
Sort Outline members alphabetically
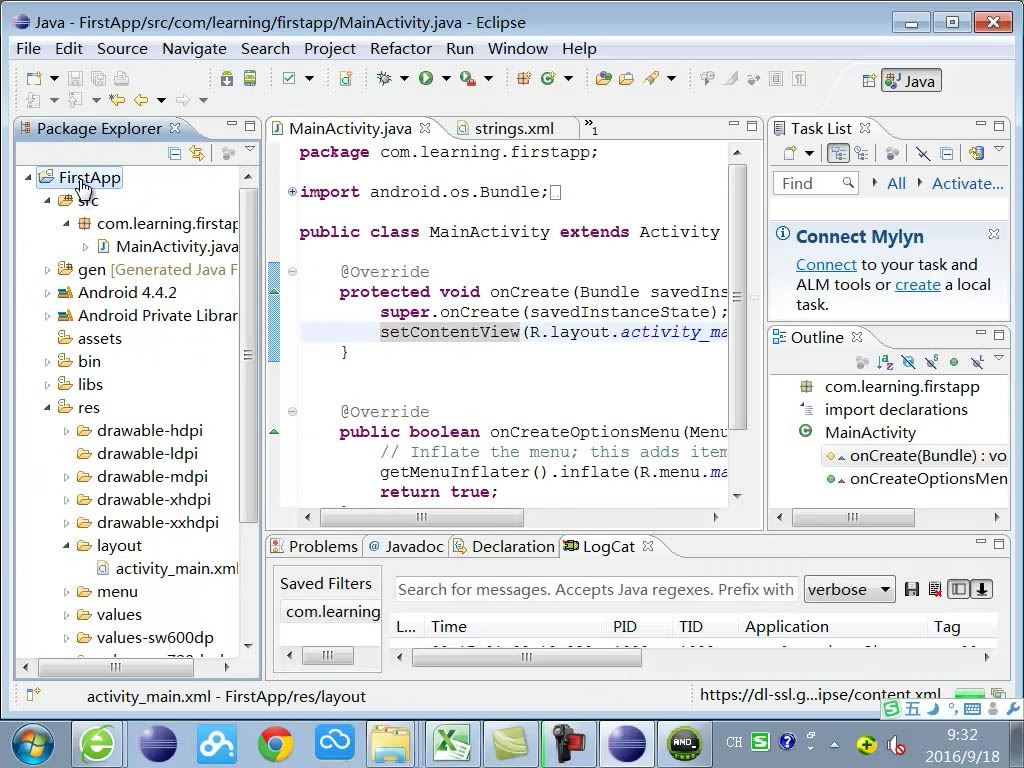point(885,362)
